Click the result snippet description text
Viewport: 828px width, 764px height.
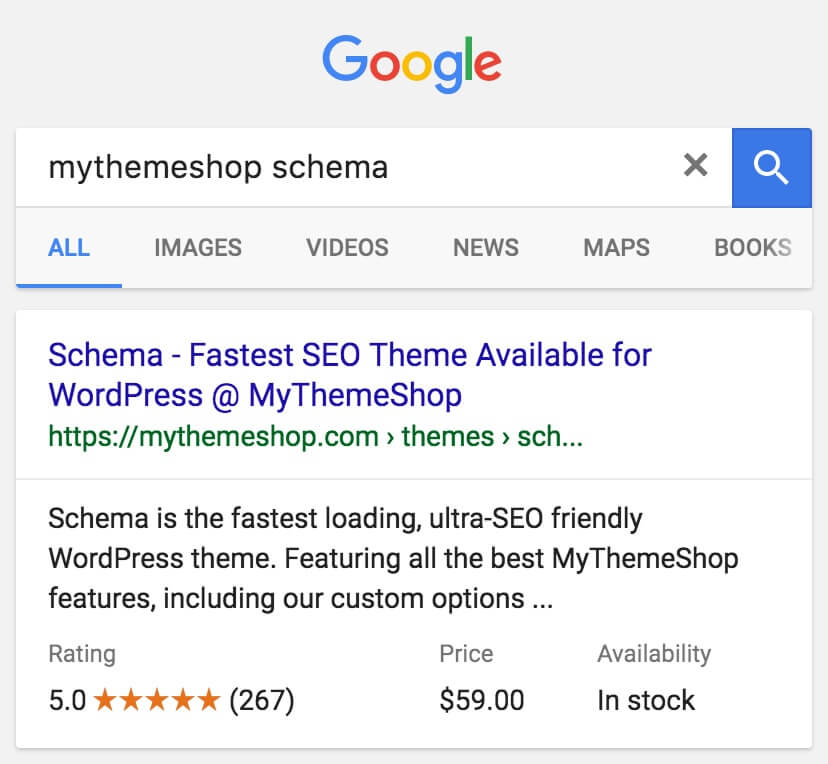tap(393, 559)
